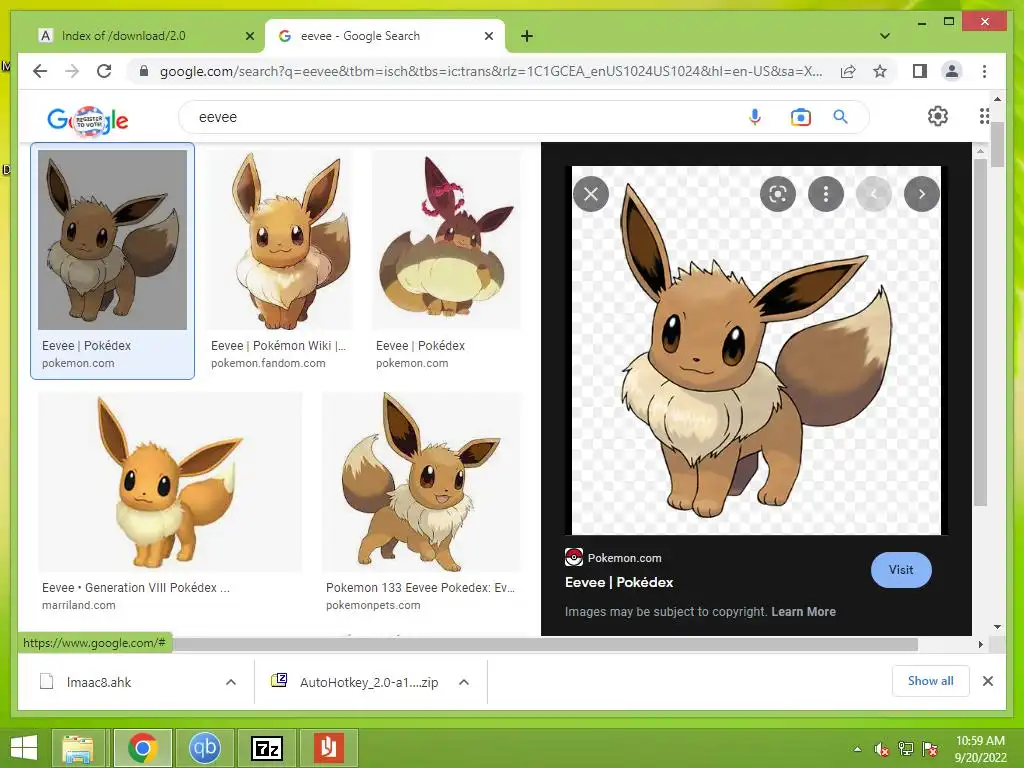Select the marriland.com Eevee thumbnail
Screen dimensions: 1024x768
pos(170,482)
